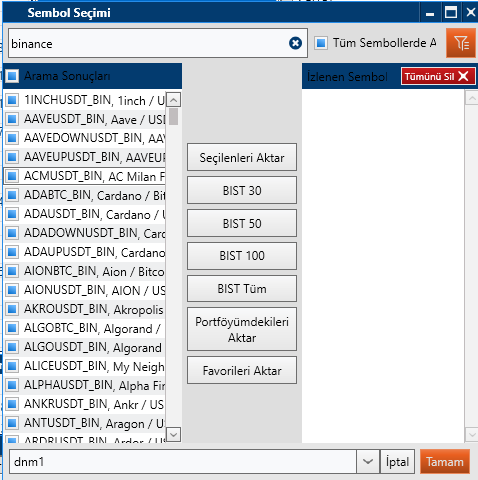Image resolution: width=478 pixels, height=480 pixels.
Task: Check the ANKRUSDT_BIN checkbox
Action: [x=12, y=404]
